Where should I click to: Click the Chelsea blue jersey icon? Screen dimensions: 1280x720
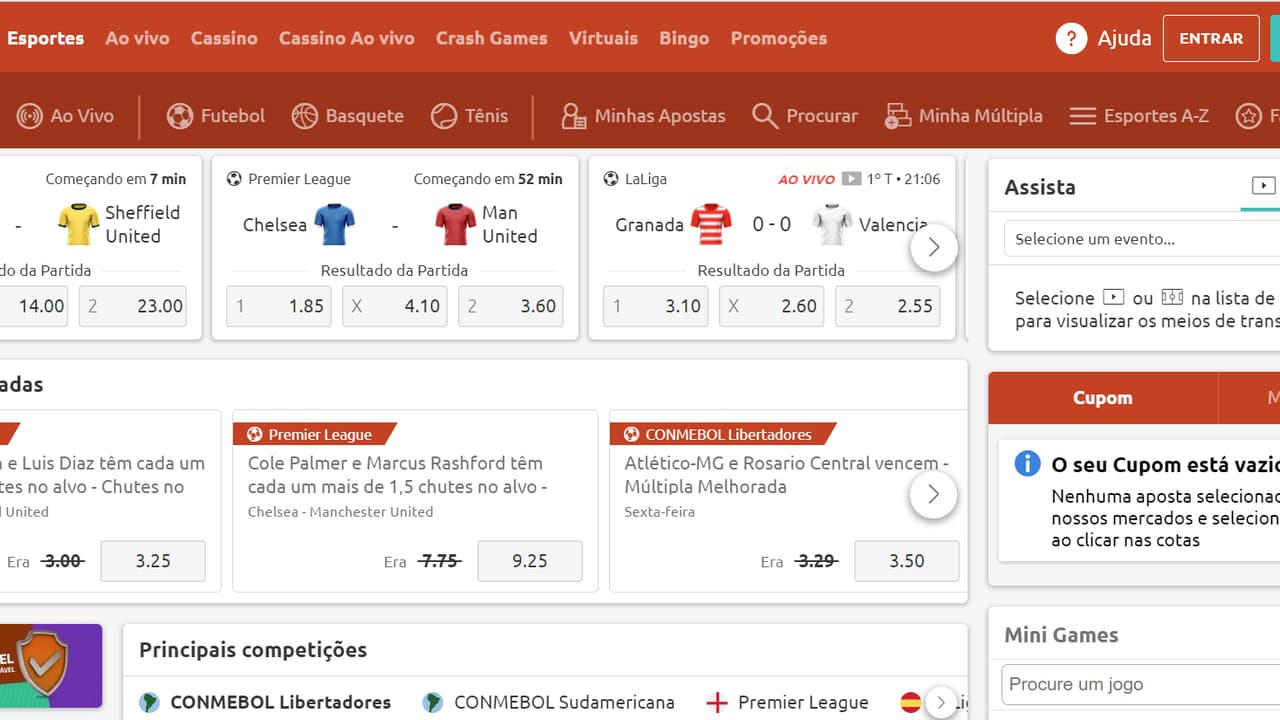[x=335, y=224]
